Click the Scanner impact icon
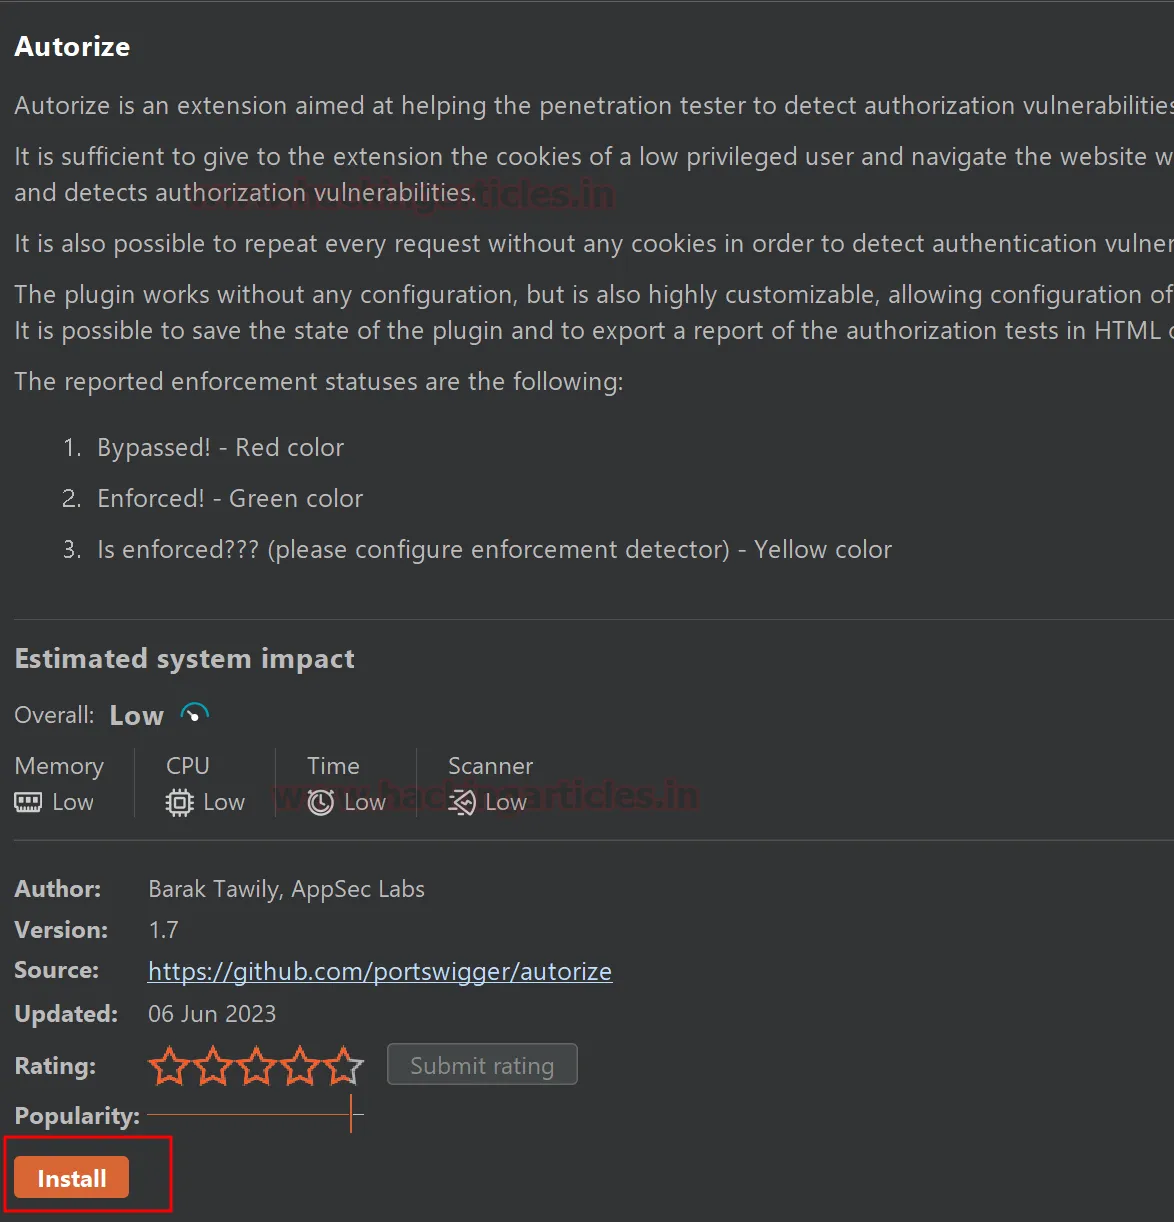 [462, 802]
